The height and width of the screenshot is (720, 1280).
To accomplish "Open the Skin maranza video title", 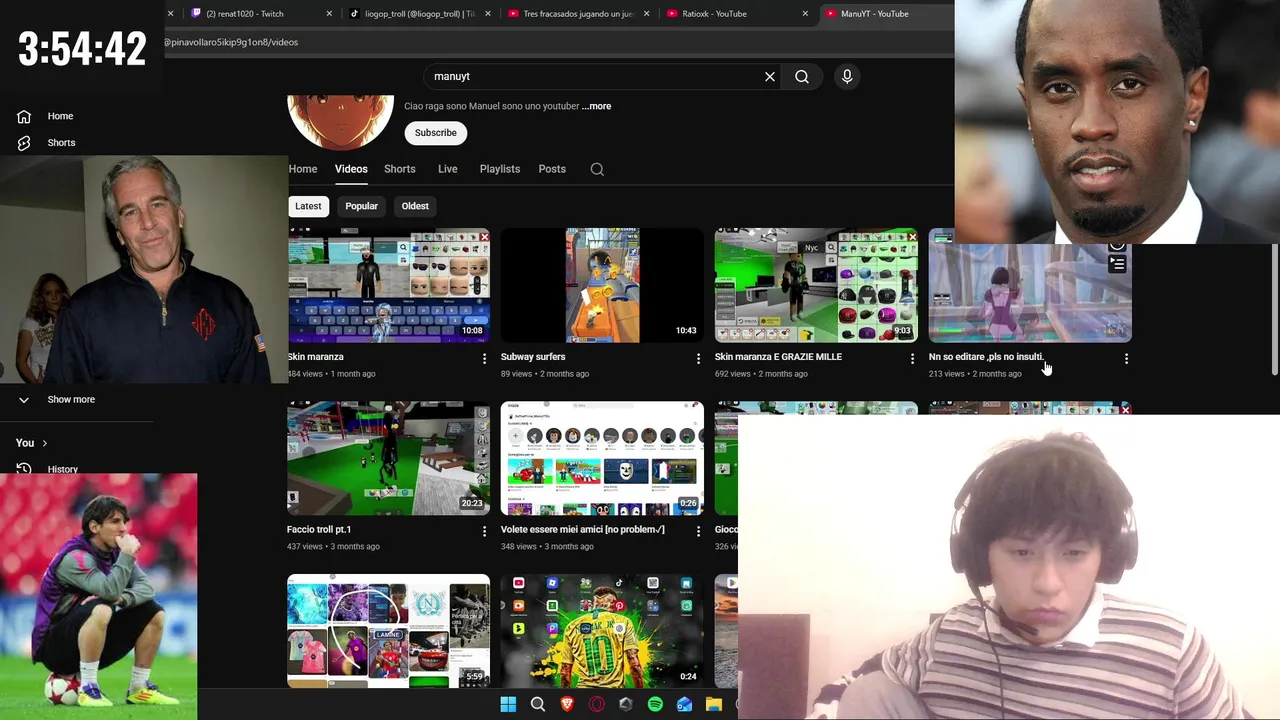I will click(316, 357).
